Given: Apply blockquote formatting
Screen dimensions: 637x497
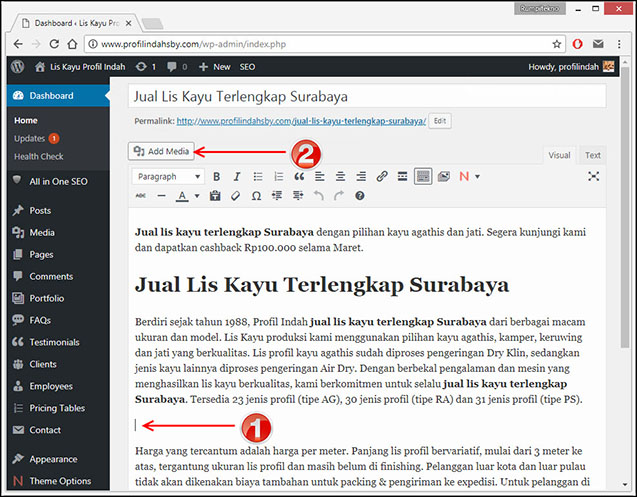Looking at the screenshot, I should [x=299, y=176].
